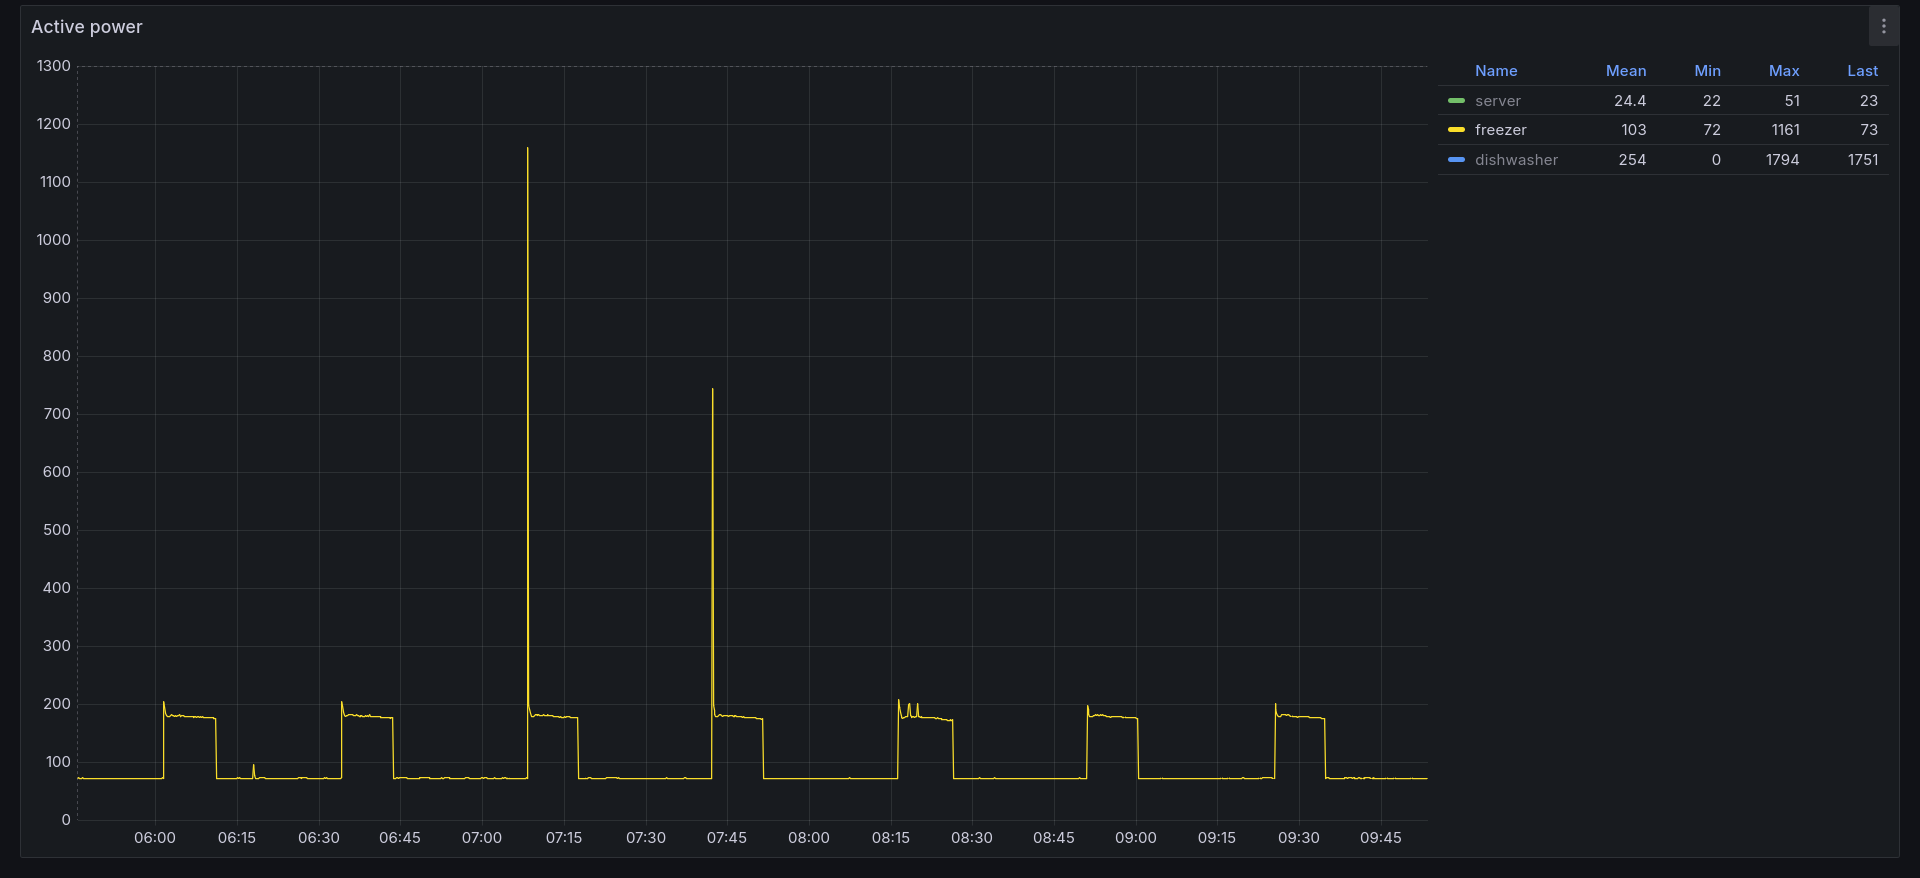Open the green server color swatch
This screenshot has height=878, width=1920.
click(x=1456, y=101)
